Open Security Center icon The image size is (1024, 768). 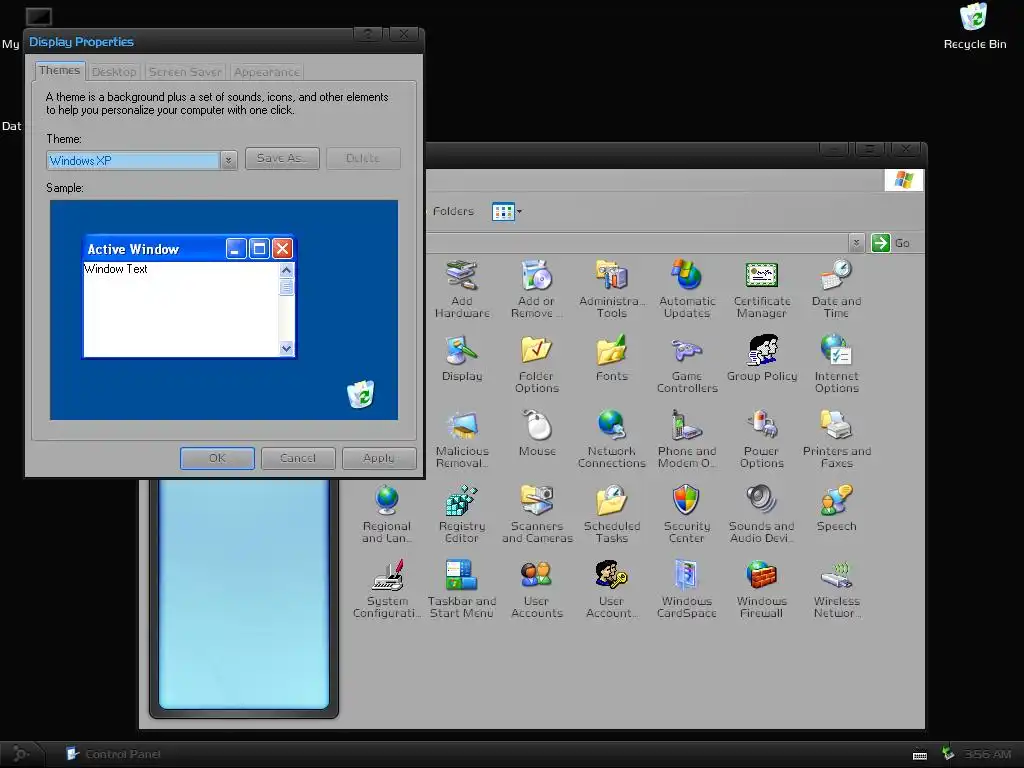(687, 513)
